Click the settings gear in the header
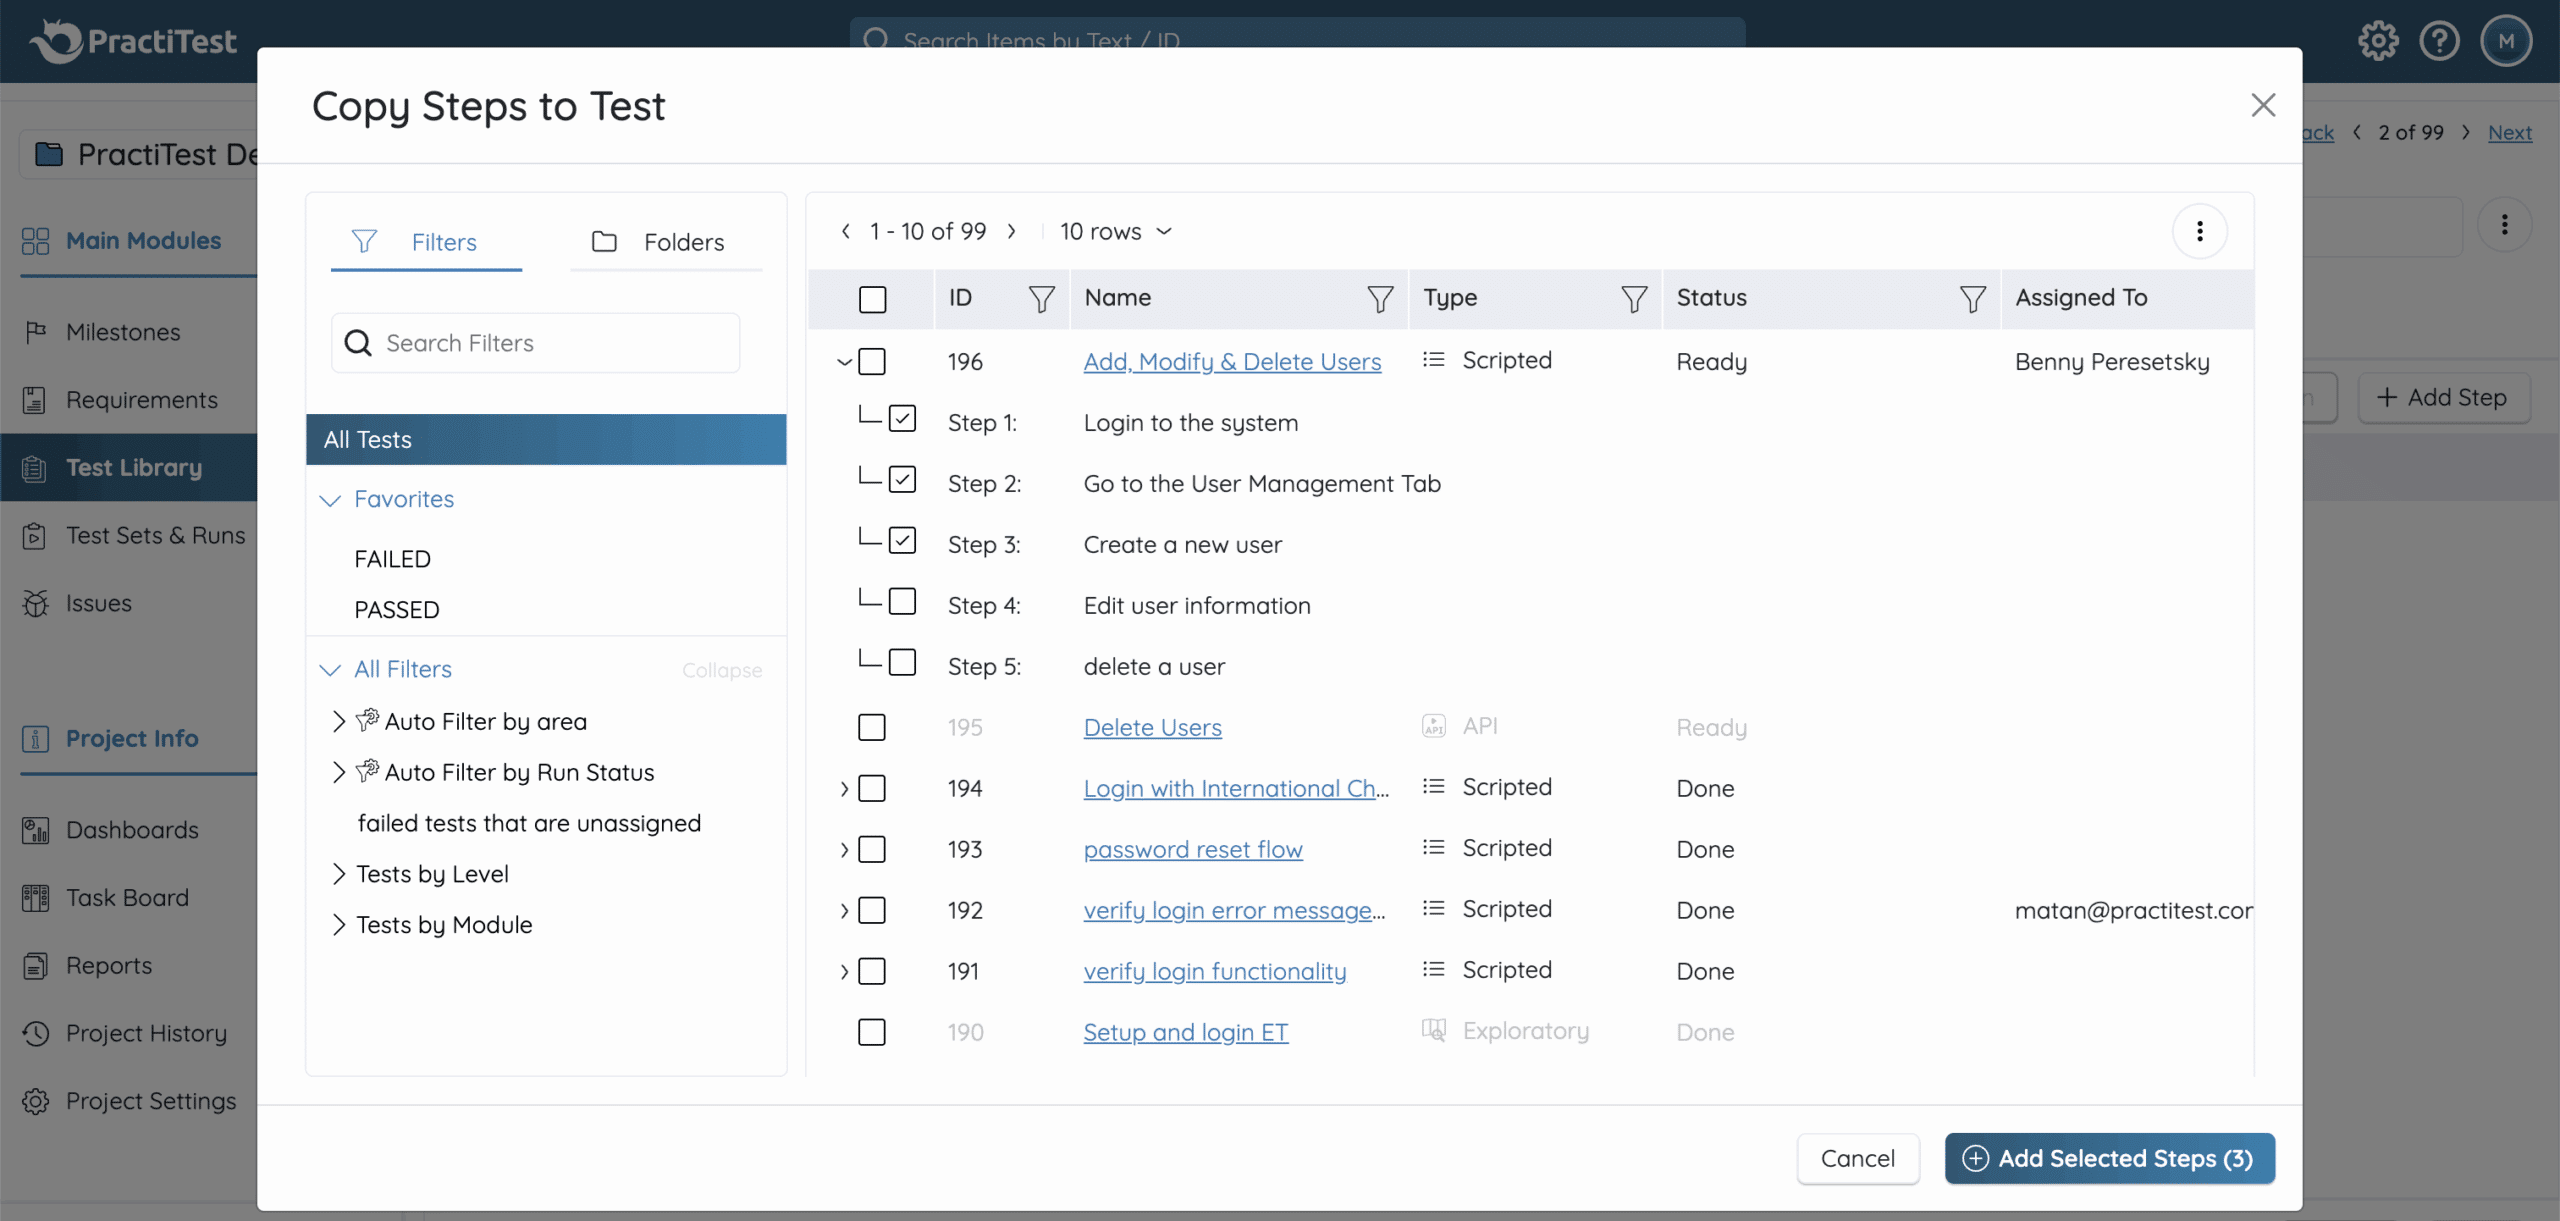Image resolution: width=2560 pixels, height=1221 pixels. pyautogui.click(x=2378, y=42)
